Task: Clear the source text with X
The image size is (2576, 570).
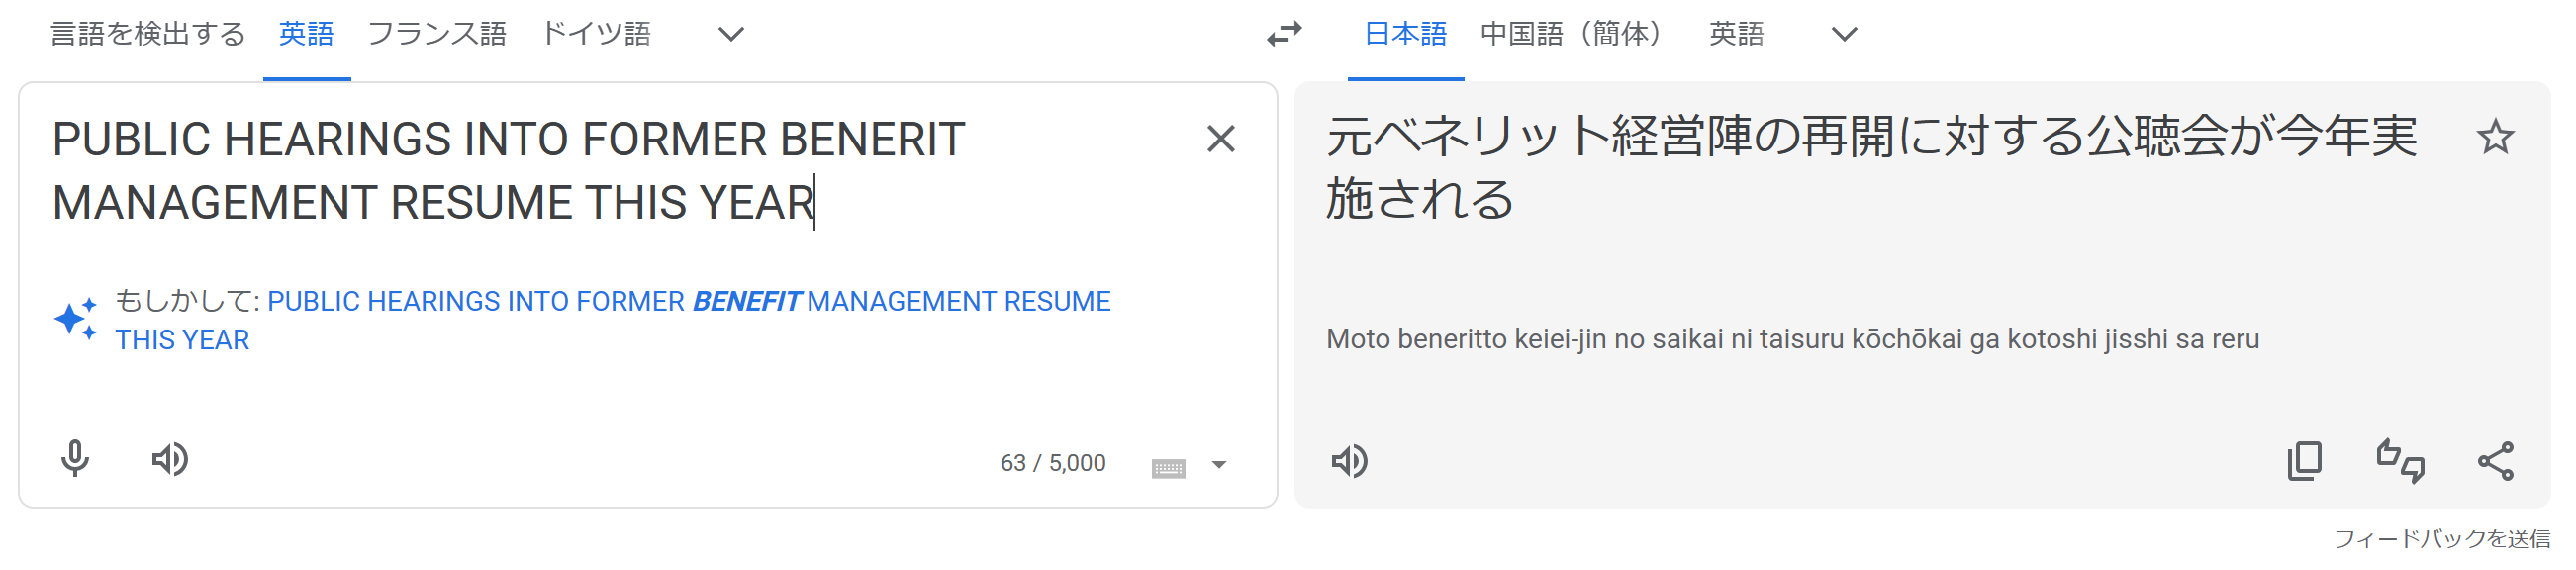Action: tap(1221, 139)
